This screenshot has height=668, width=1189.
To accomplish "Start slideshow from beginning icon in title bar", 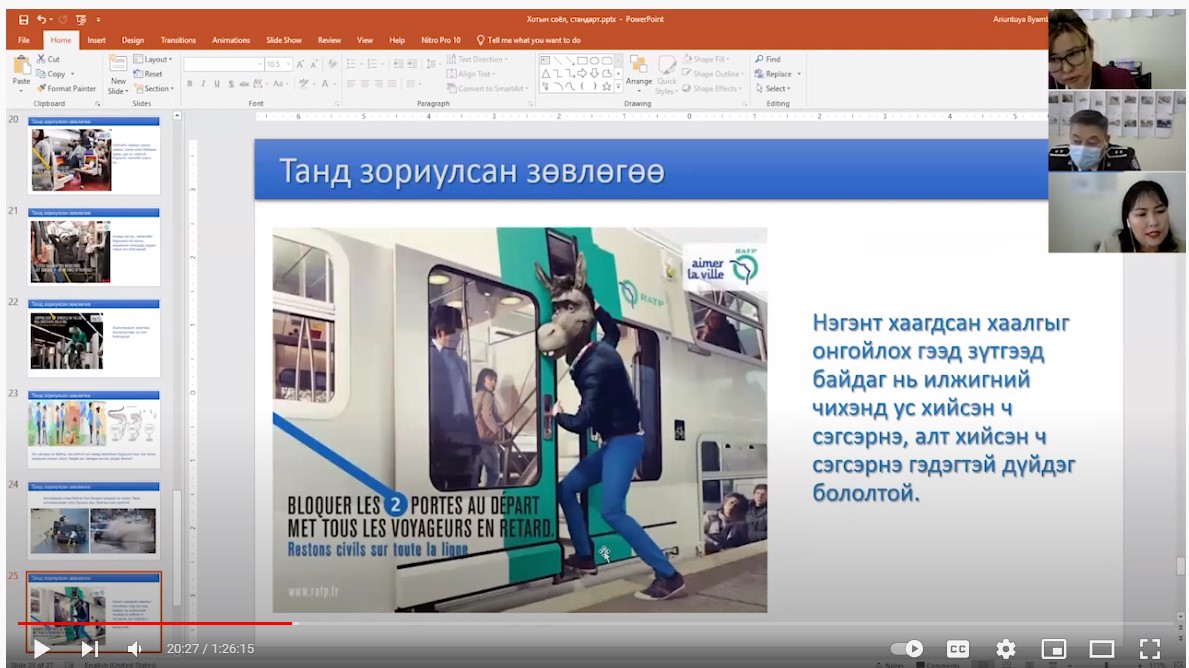I will coord(81,20).
